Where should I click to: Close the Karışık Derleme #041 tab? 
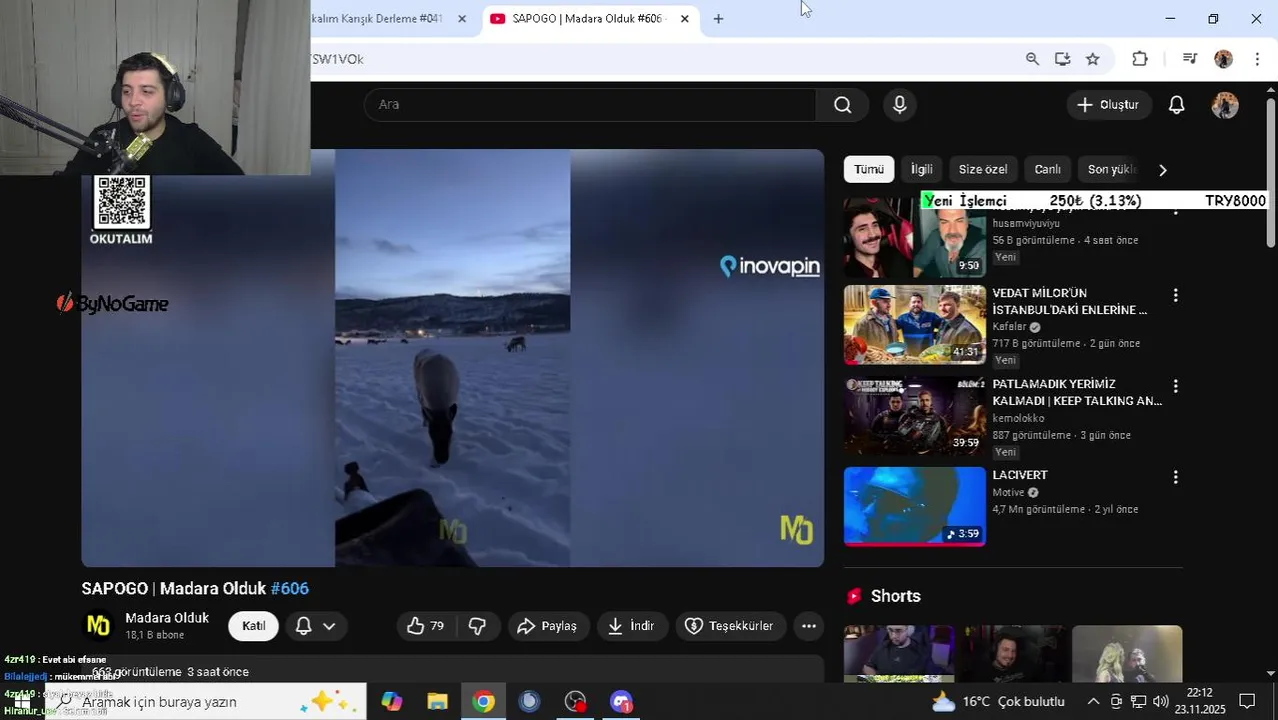(x=462, y=19)
